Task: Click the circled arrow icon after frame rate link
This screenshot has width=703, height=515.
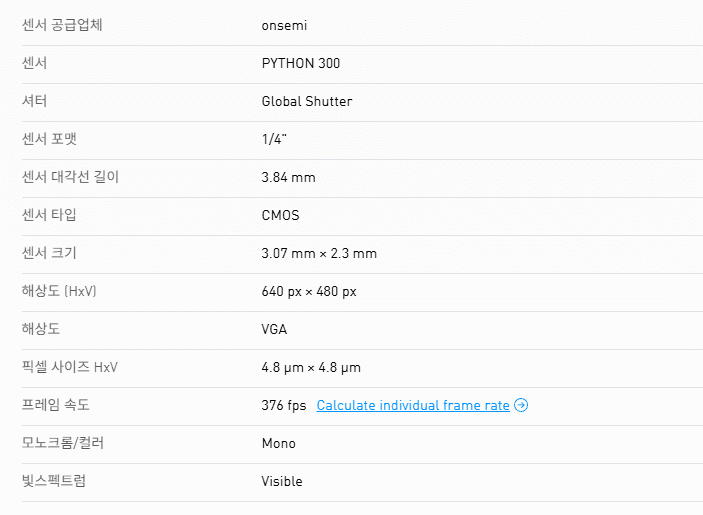Action: (x=521, y=406)
